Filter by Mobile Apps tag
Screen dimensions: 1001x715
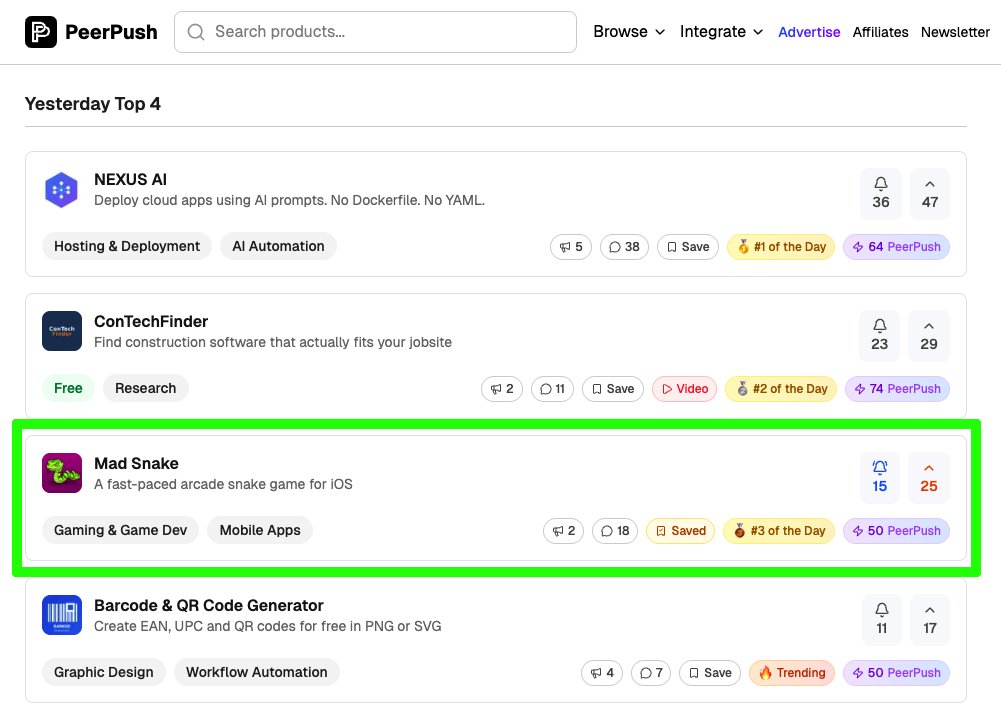260,531
